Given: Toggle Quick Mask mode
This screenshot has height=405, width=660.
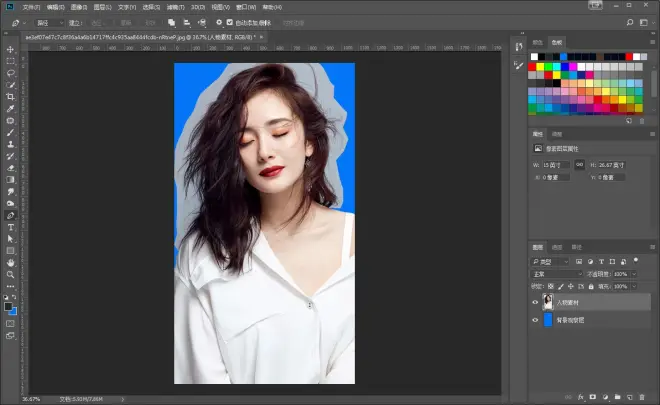Looking at the screenshot, I should pos(10,324).
